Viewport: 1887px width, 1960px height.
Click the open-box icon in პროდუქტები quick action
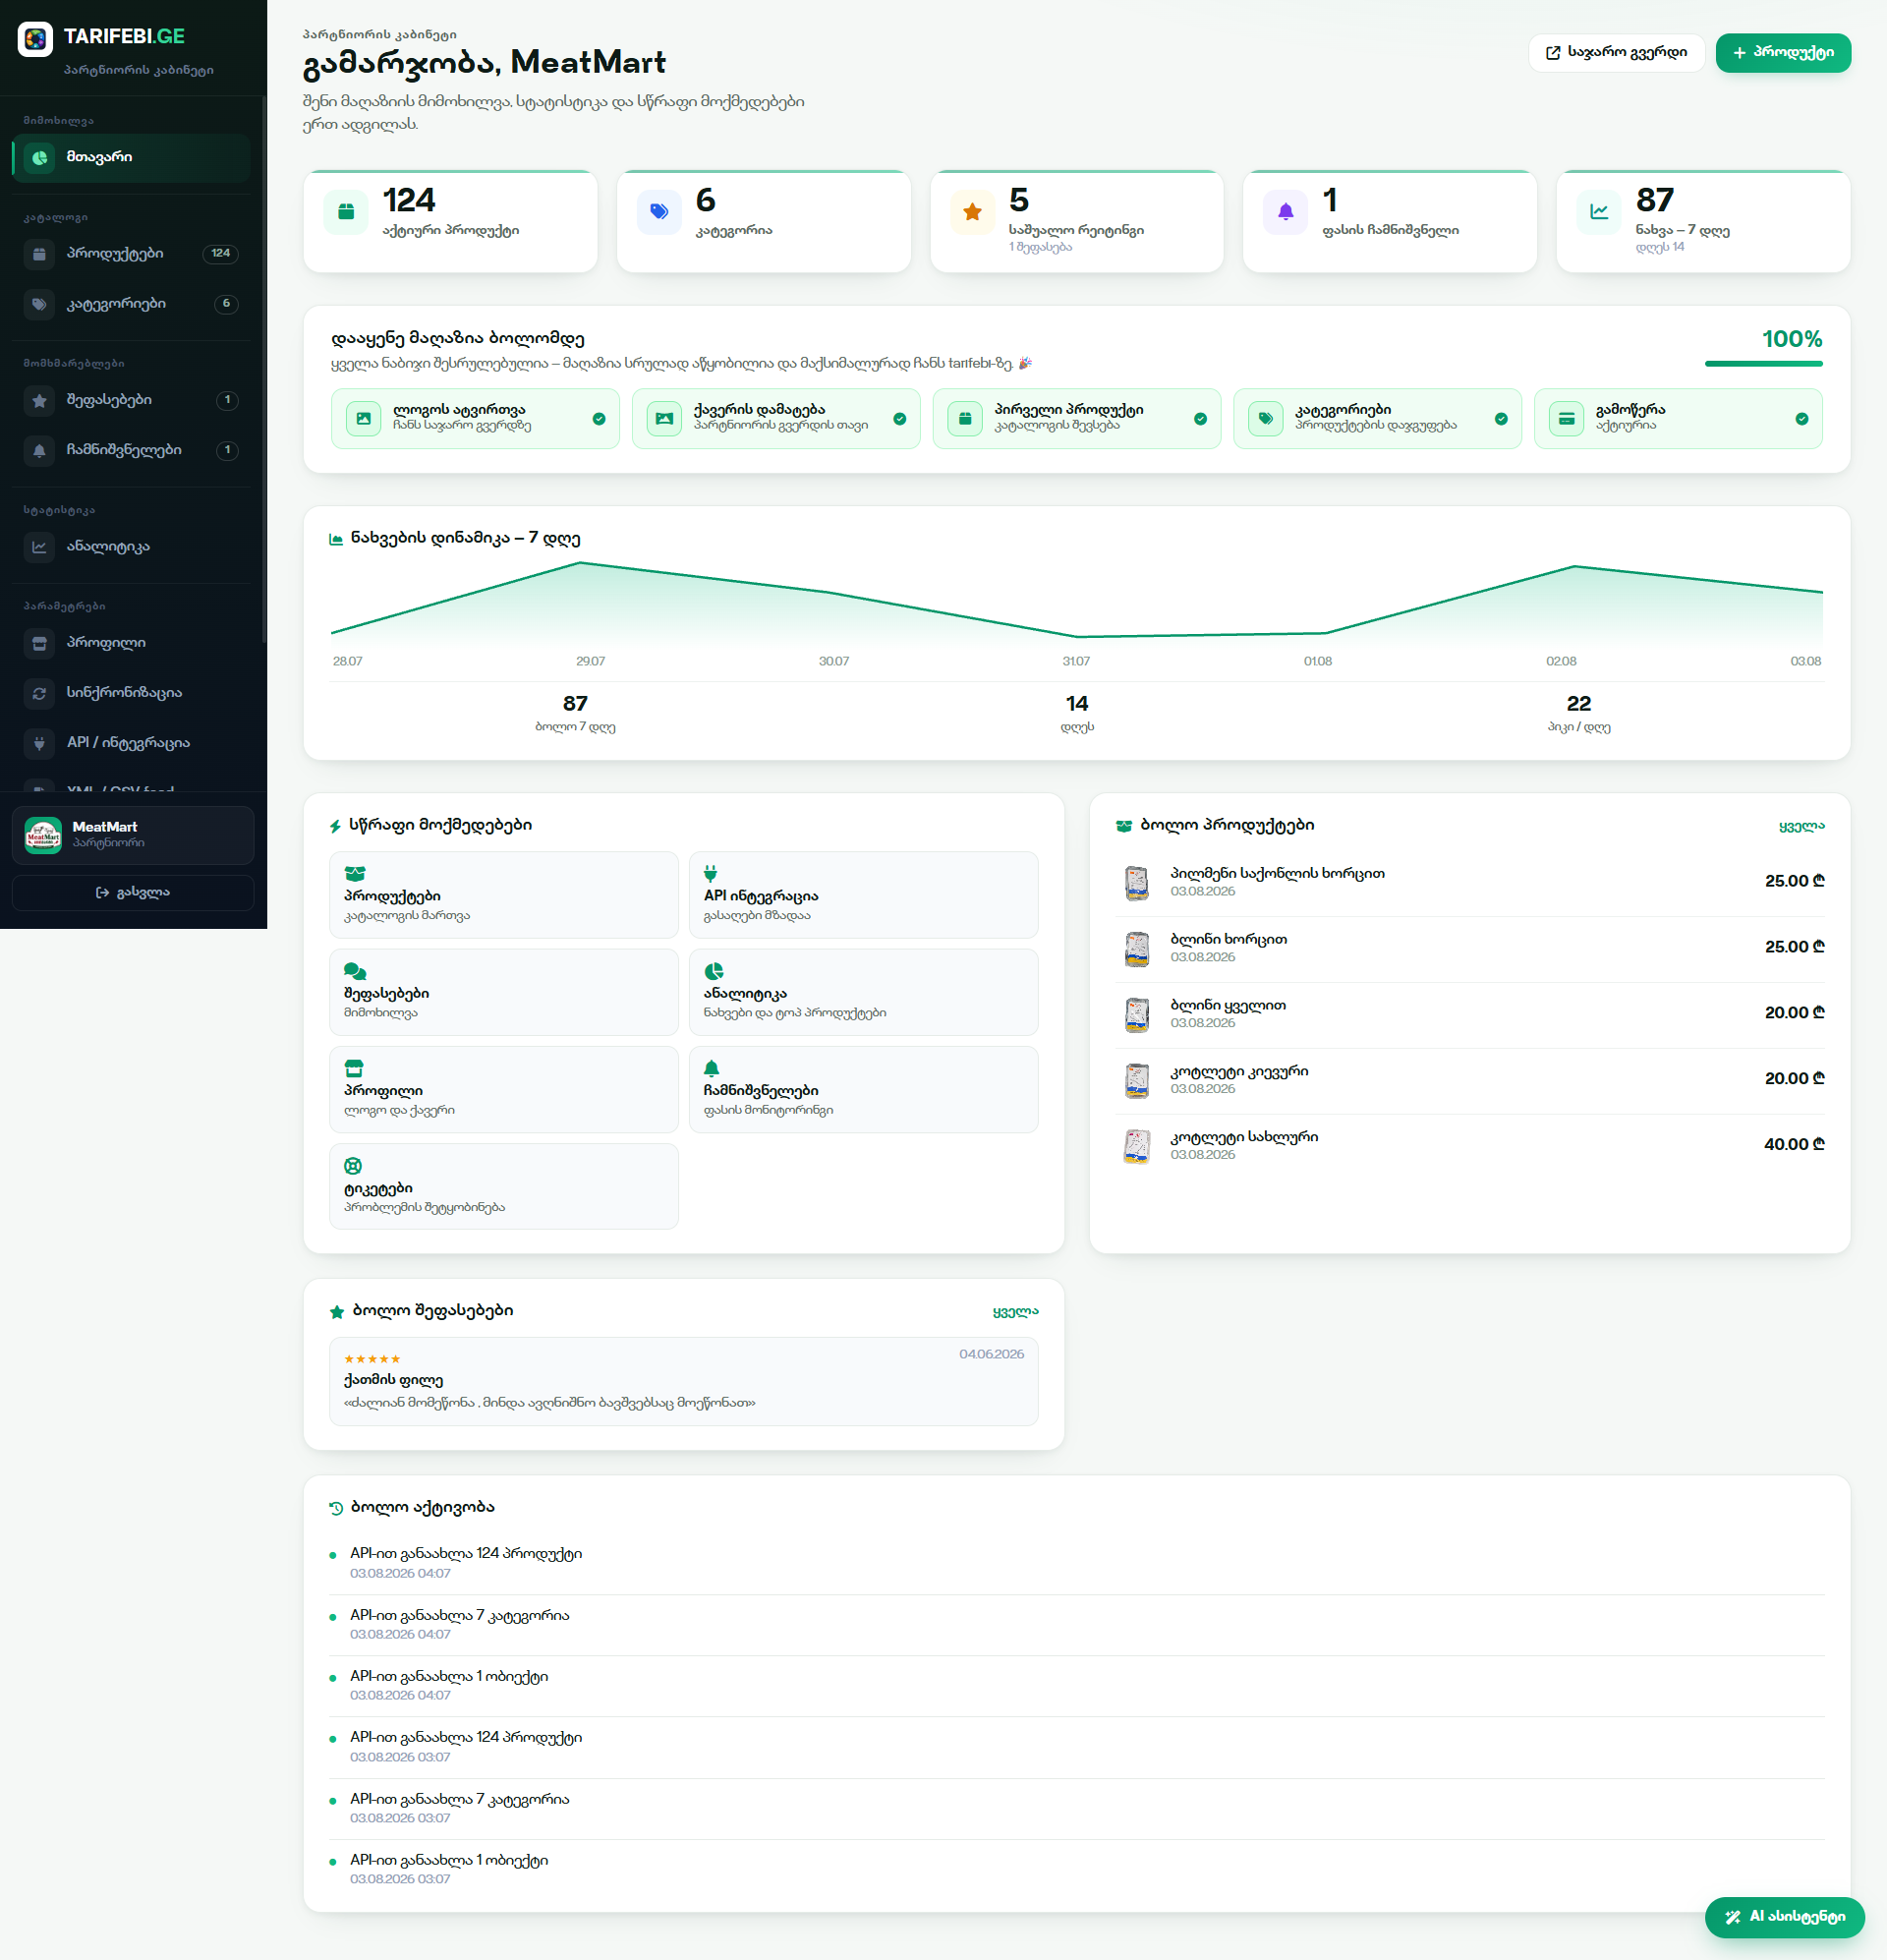pos(355,874)
